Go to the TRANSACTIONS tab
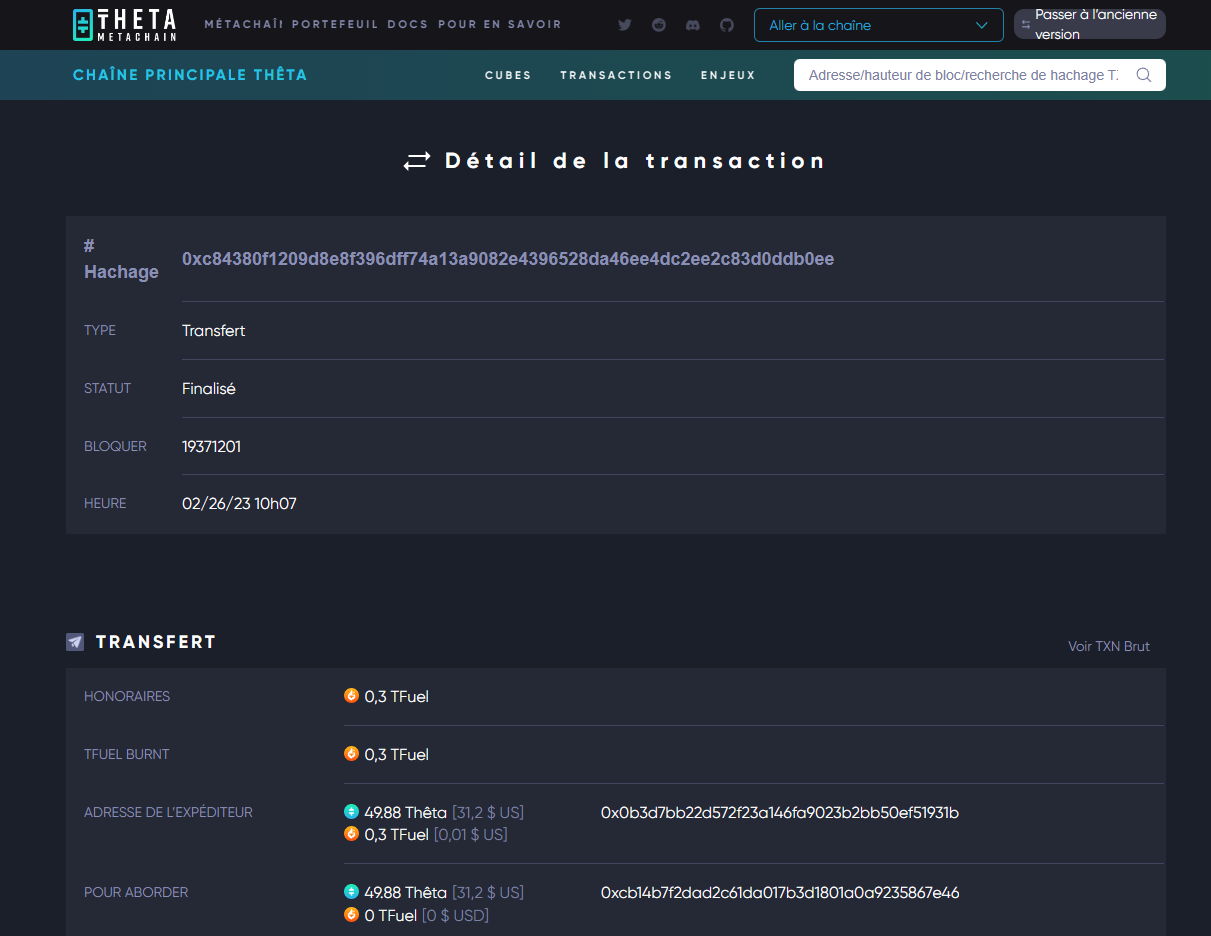 616,75
